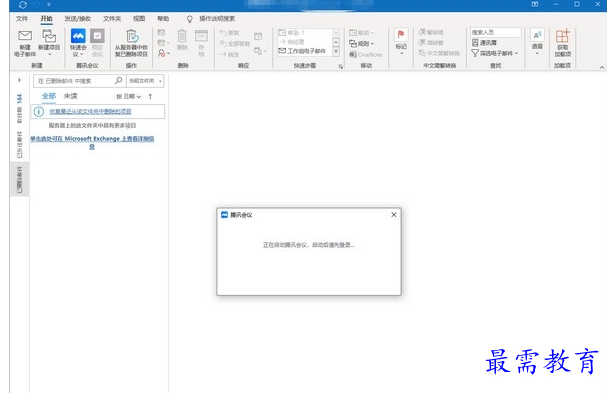The width and height of the screenshot is (607, 393).
Task: Expand the folder pane with the chevron
Action: coord(19,80)
